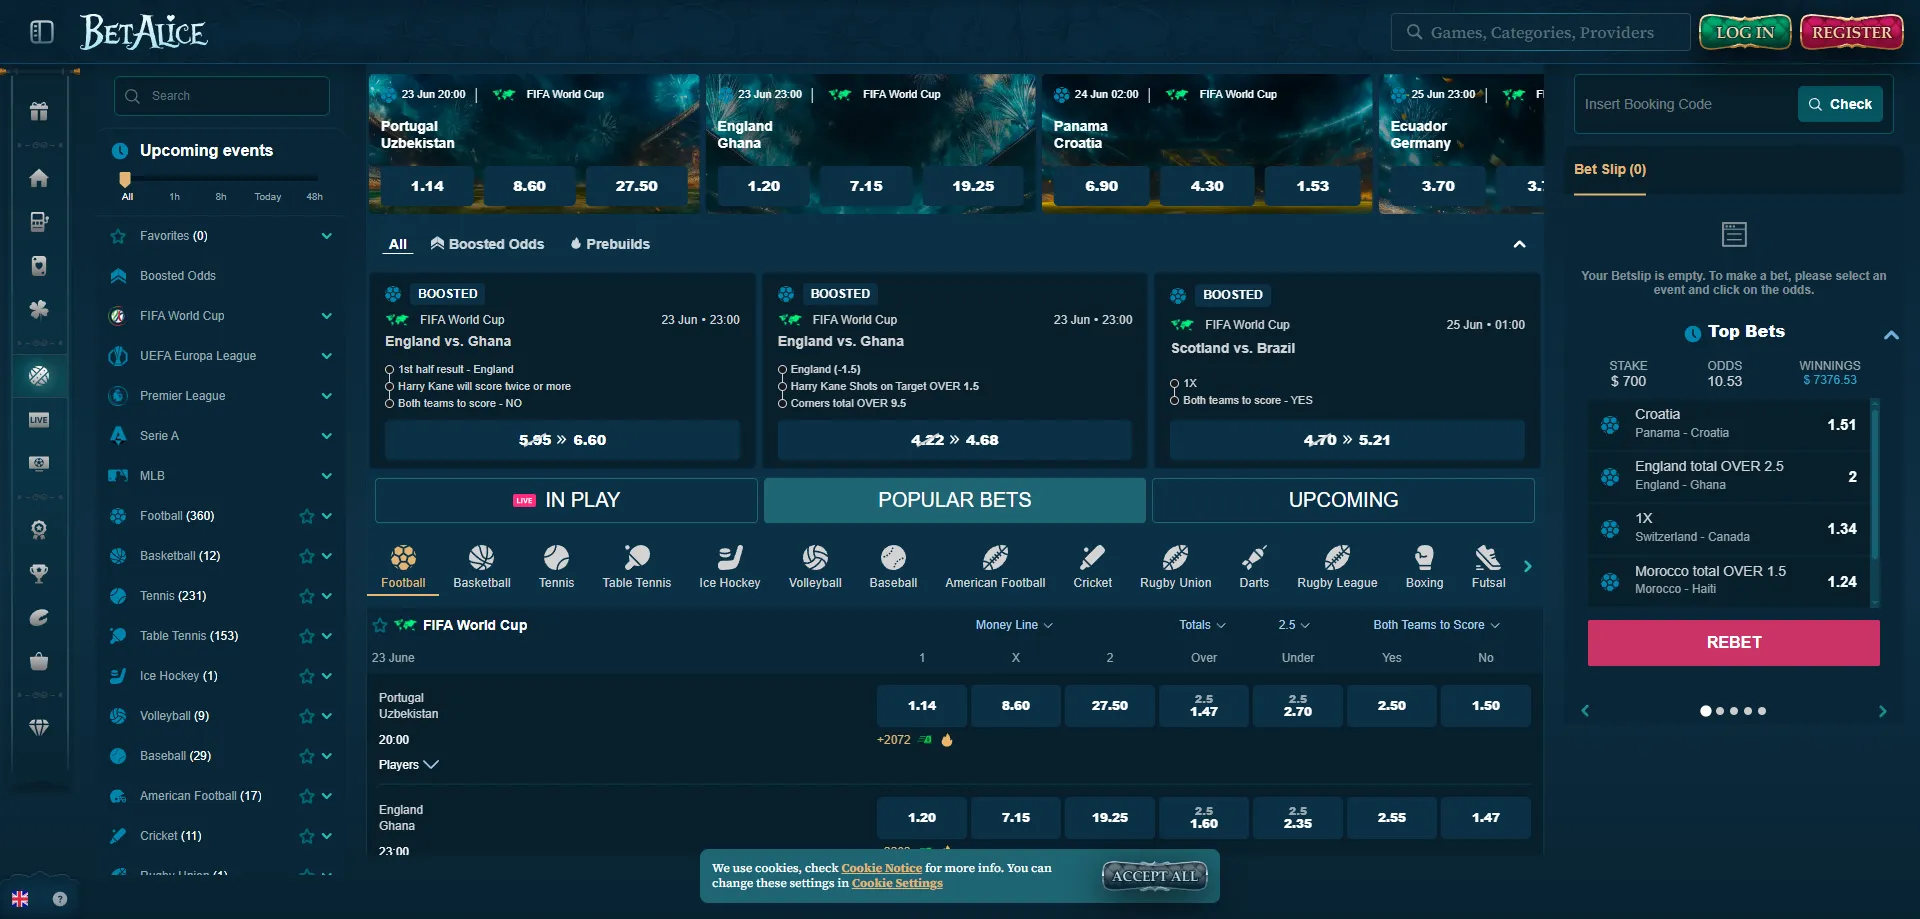This screenshot has height=919, width=1920.
Task: Expand Premier League chevron in sidebar
Action: tap(326, 396)
